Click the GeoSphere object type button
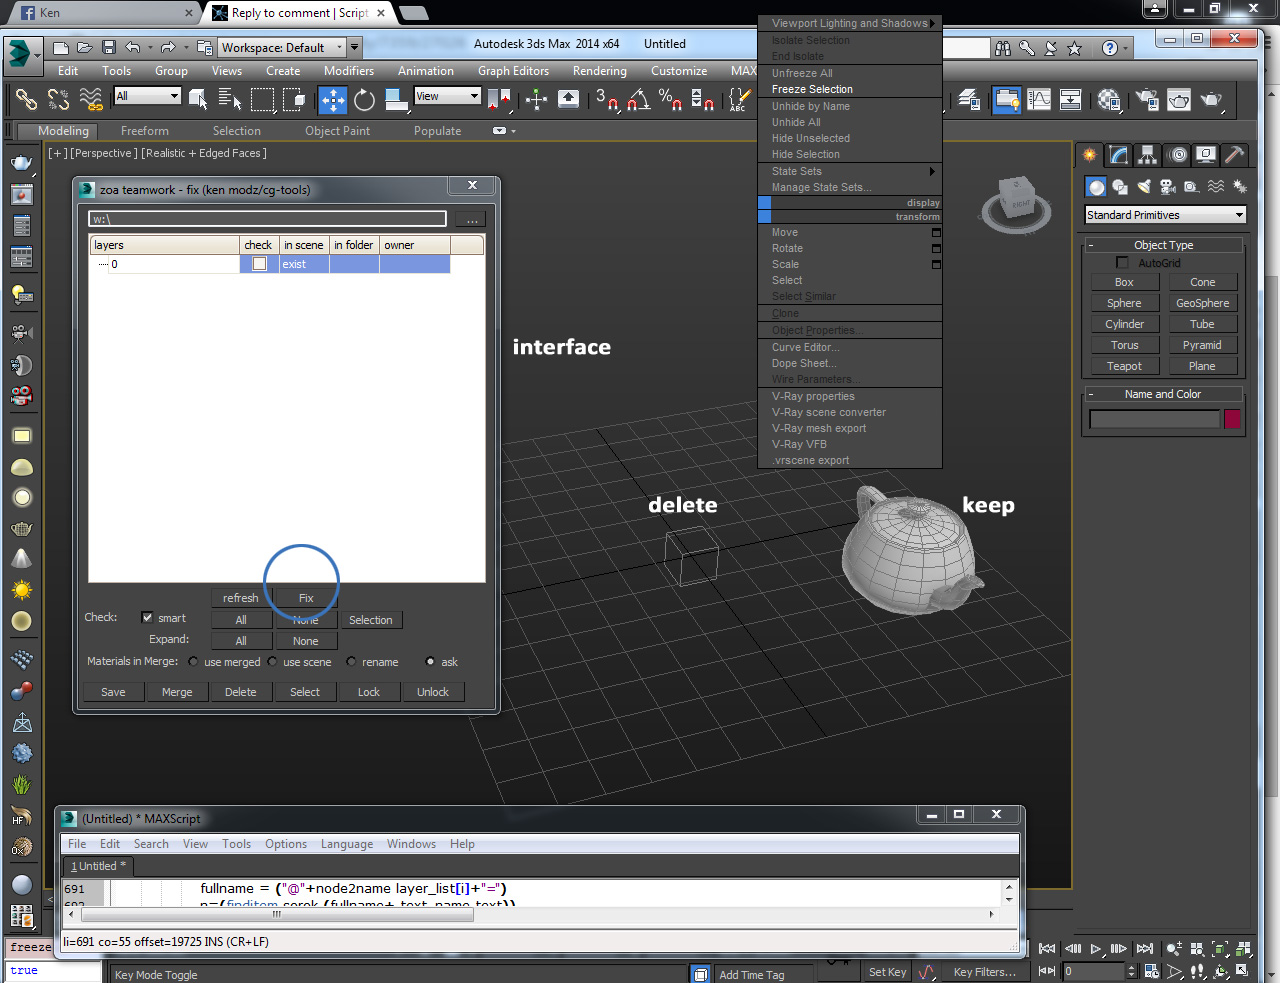 [x=1203, y=303]
